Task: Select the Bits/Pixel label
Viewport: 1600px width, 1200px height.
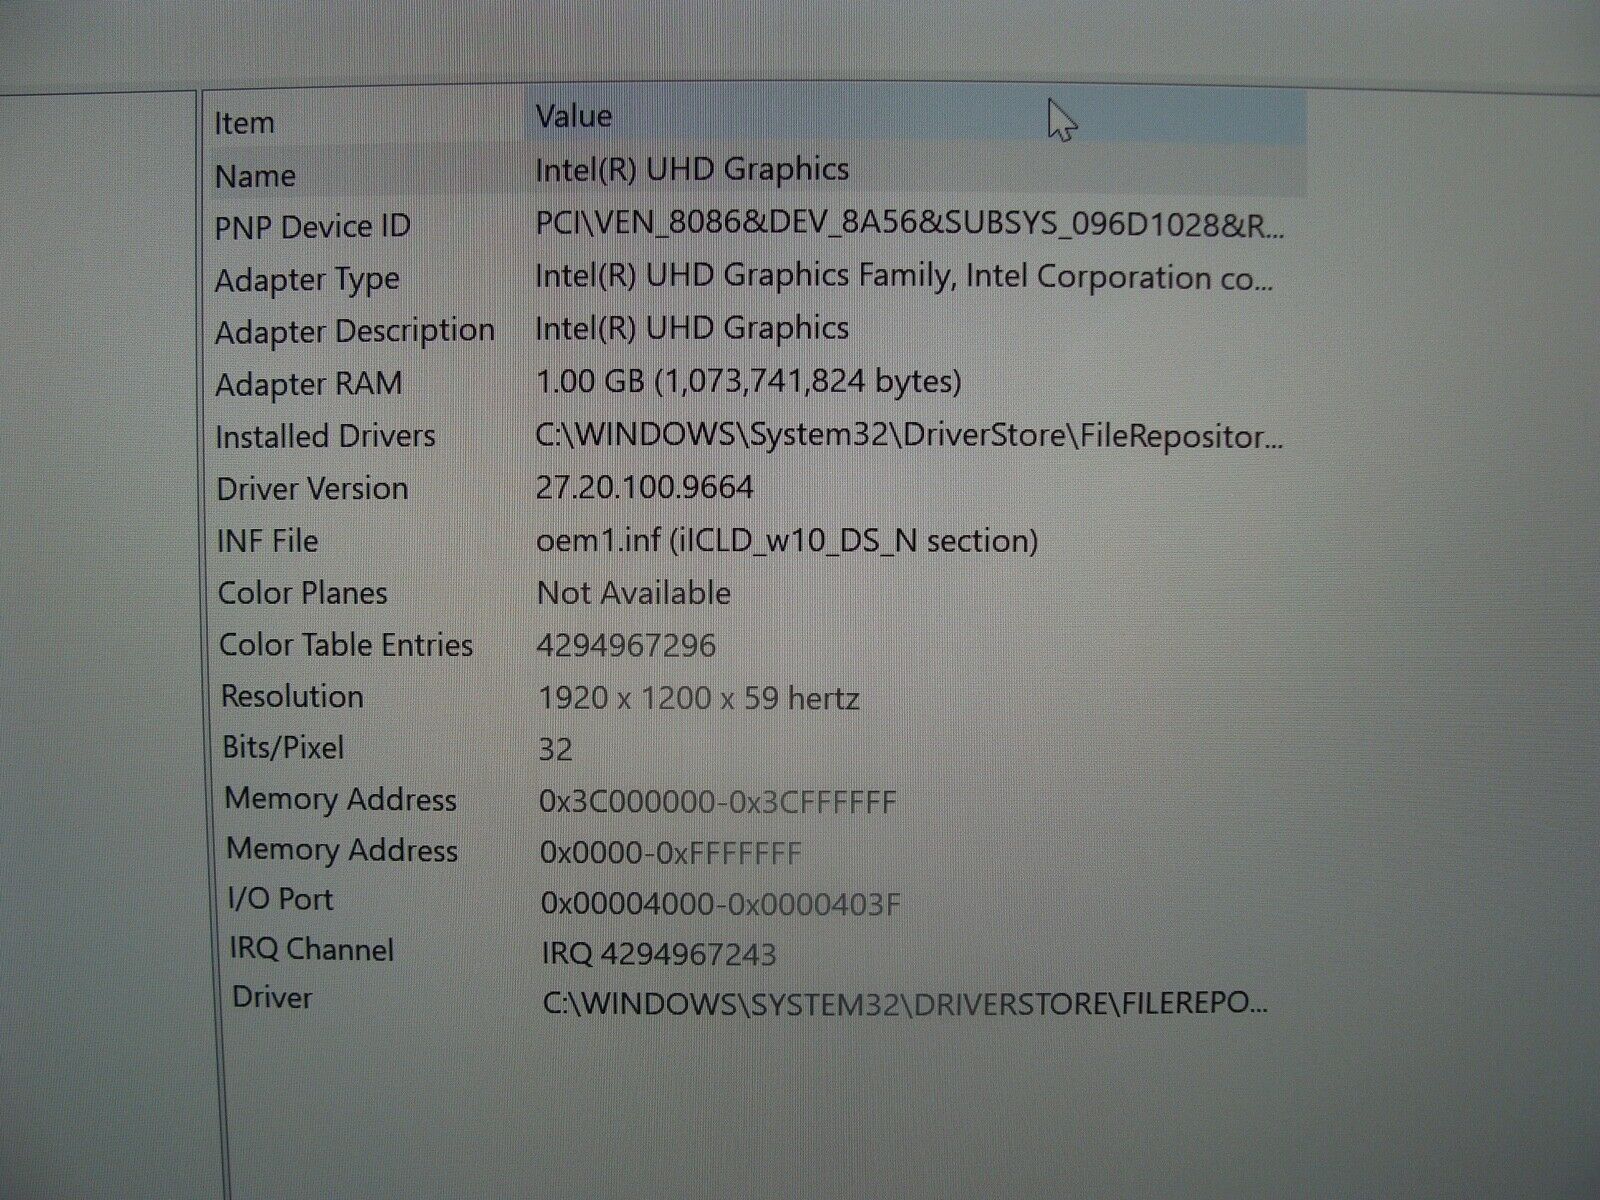Action: (283, 747)
